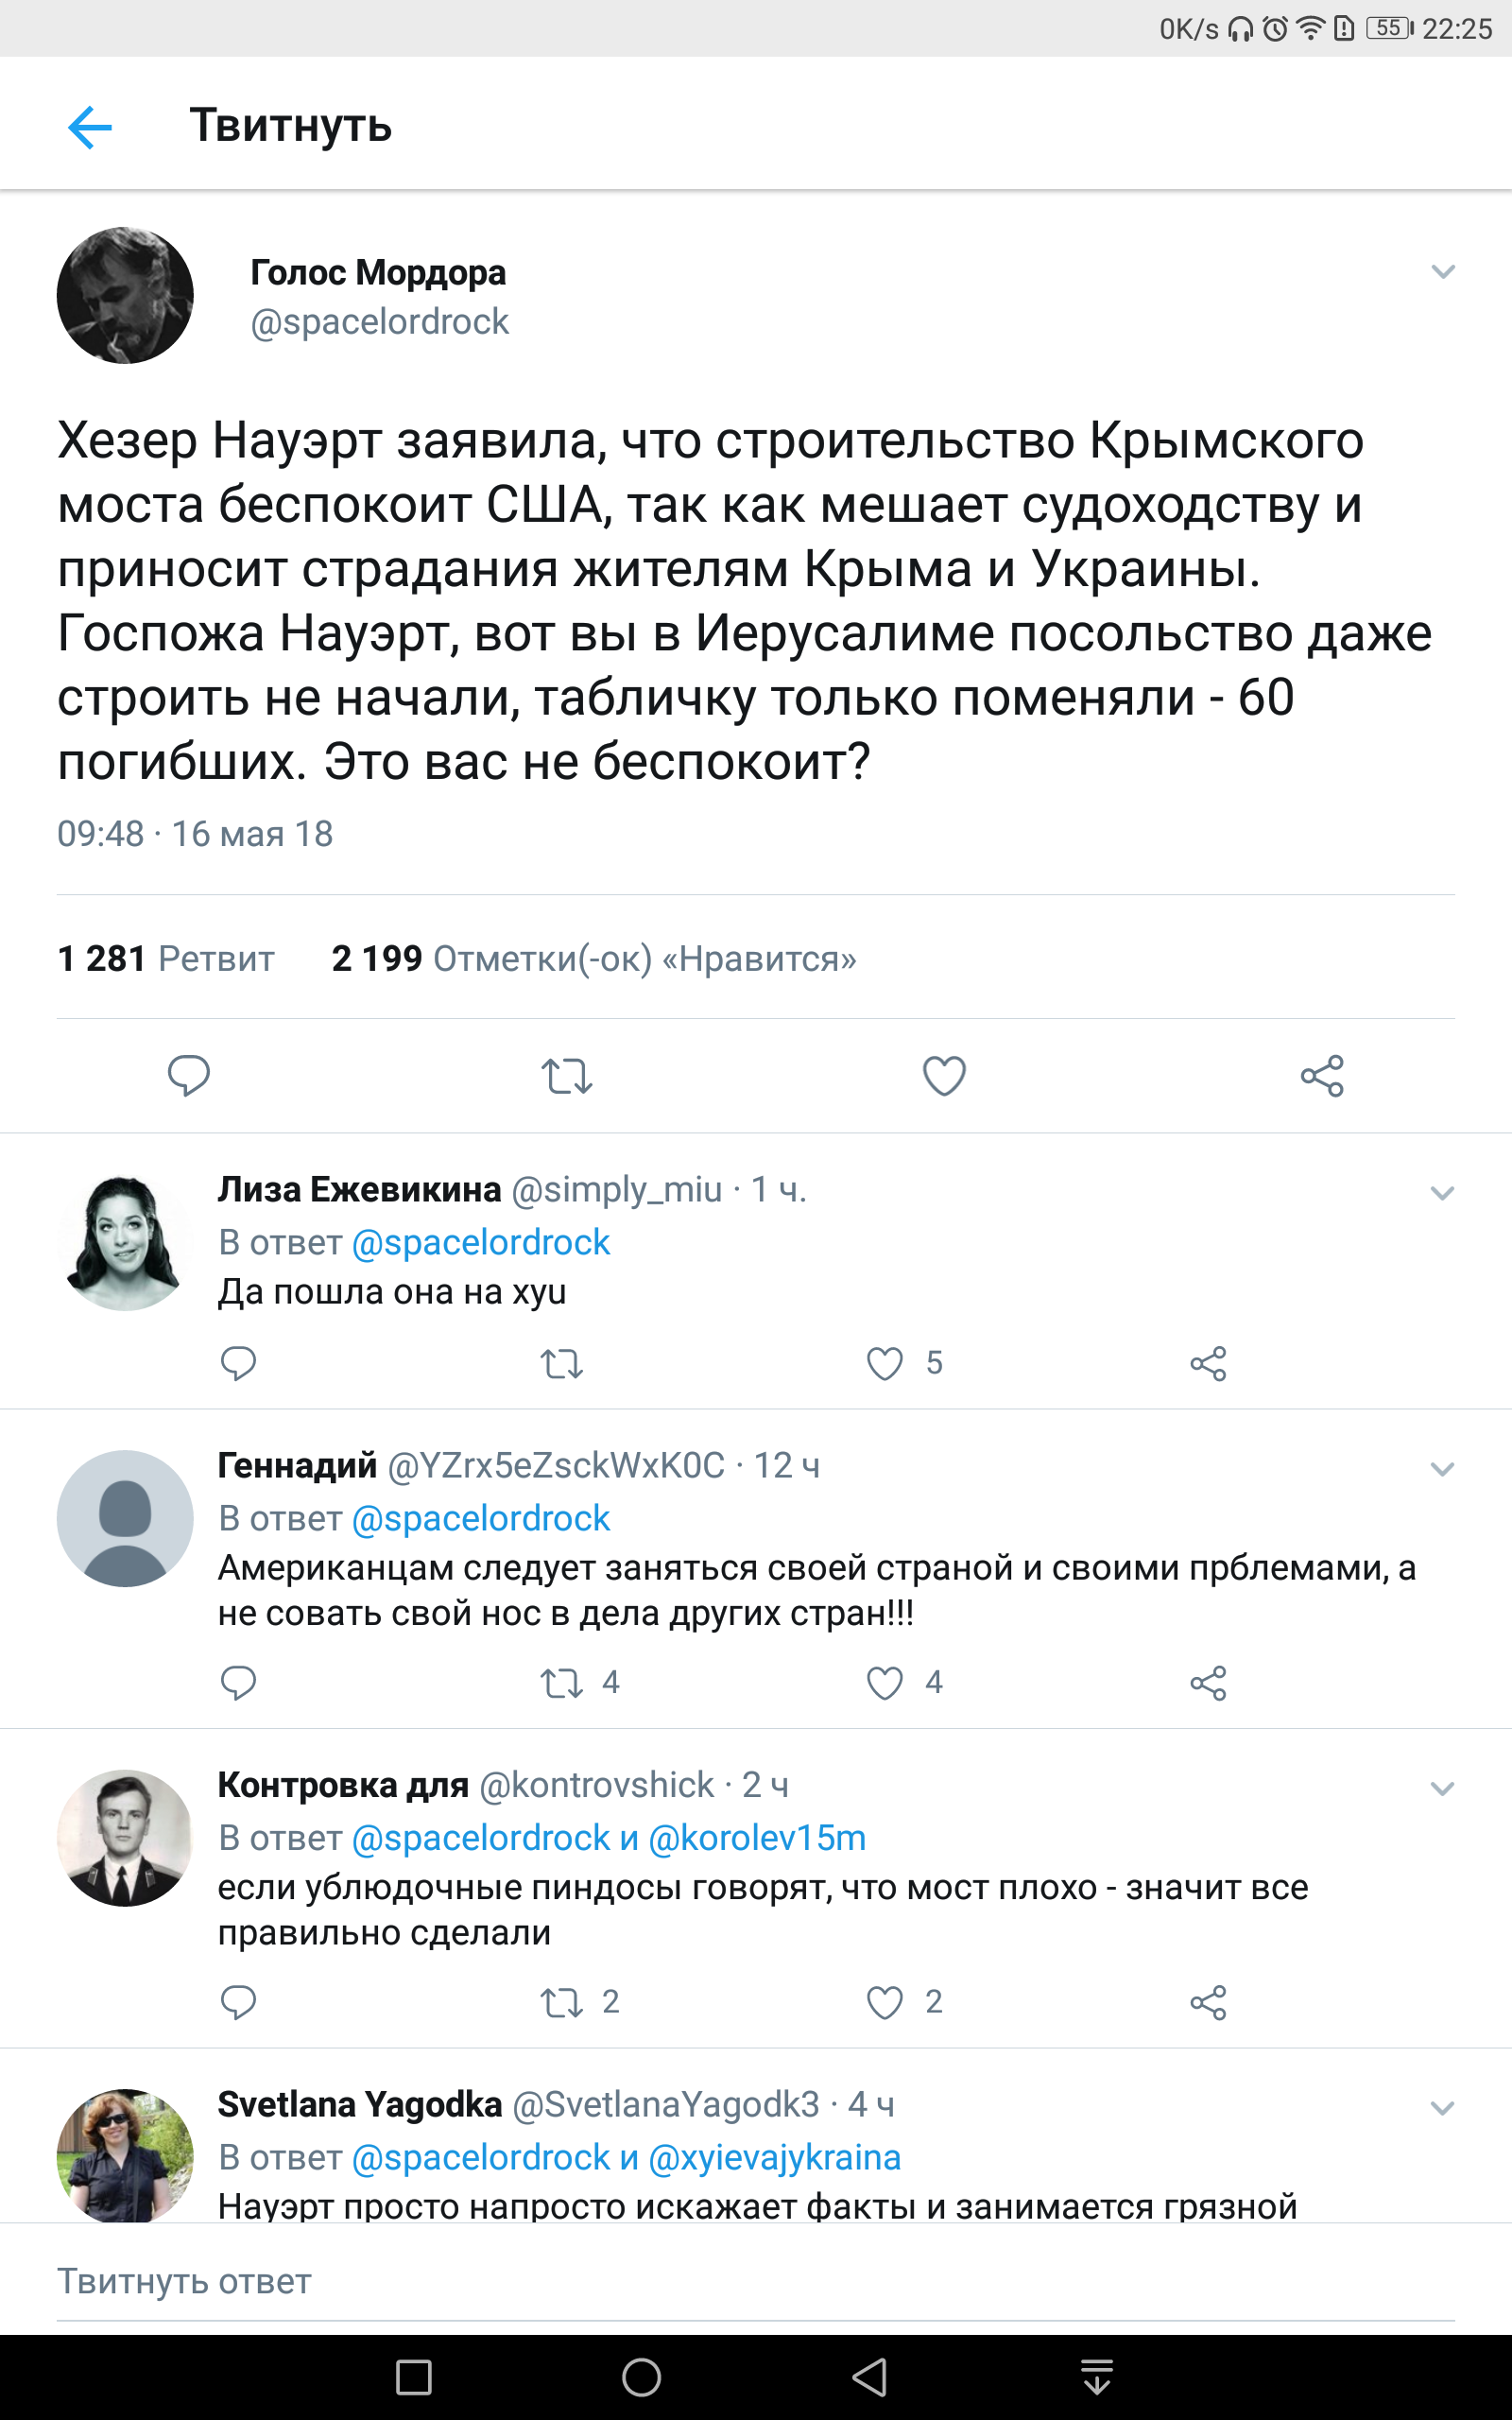Retweet the main tweet about Крымский мост

(566, 1076)
